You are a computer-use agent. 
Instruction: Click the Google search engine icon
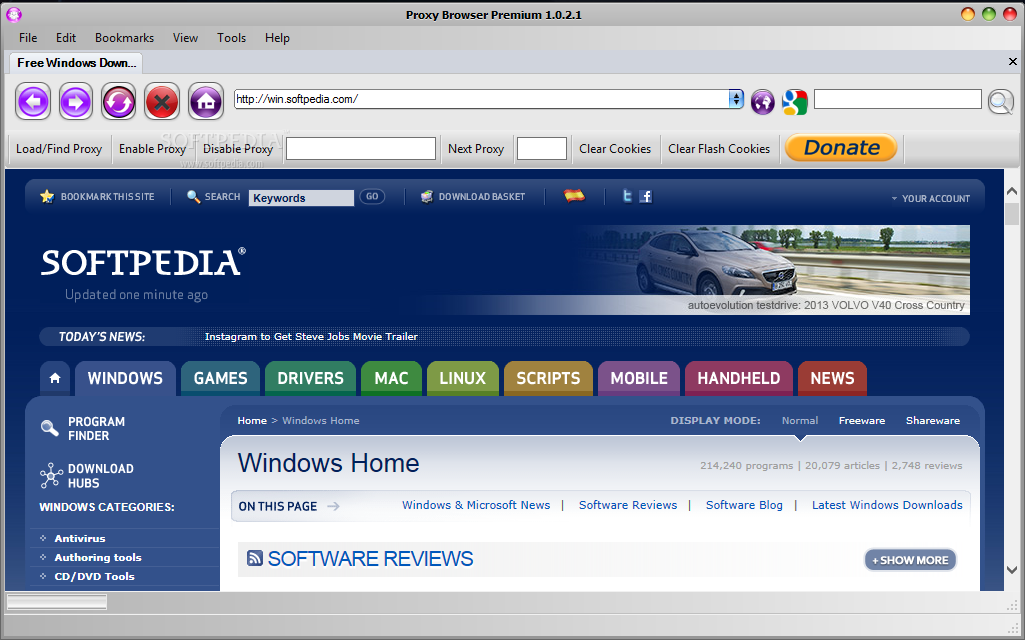[x=795, y=101]
